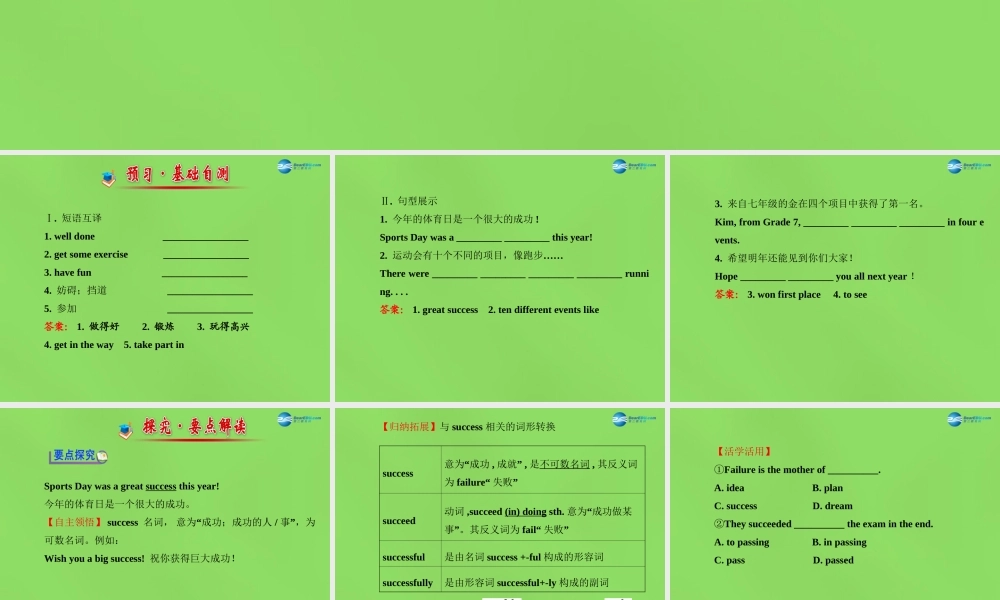This screenshot has width=1000, height=600.
Task: Open the 要点探究 section banner
Action: click(x=77, y=455)
